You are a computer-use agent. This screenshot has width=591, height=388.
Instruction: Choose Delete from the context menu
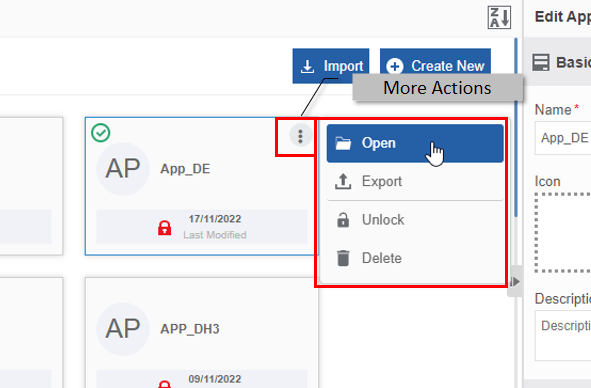tap(415, 258)
